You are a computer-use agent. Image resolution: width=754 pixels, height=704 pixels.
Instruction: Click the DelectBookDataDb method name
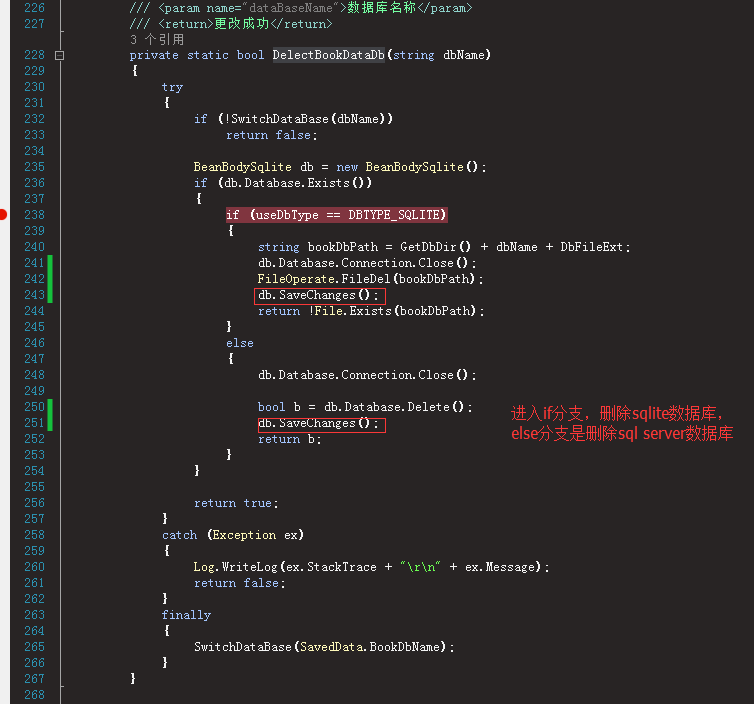pos(328,55)
